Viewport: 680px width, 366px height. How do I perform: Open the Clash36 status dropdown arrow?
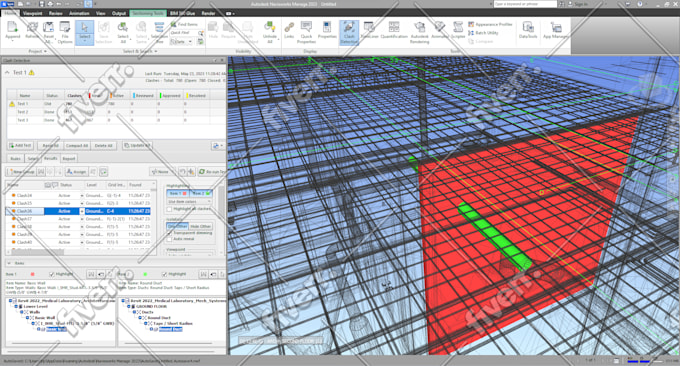[x=82, y=211]
